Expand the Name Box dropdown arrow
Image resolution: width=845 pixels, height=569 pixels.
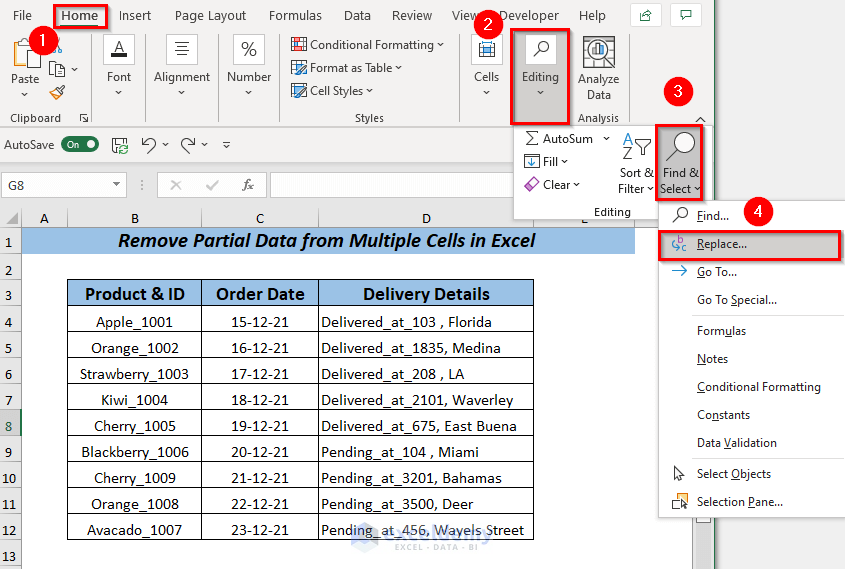[x=118, y=185]
